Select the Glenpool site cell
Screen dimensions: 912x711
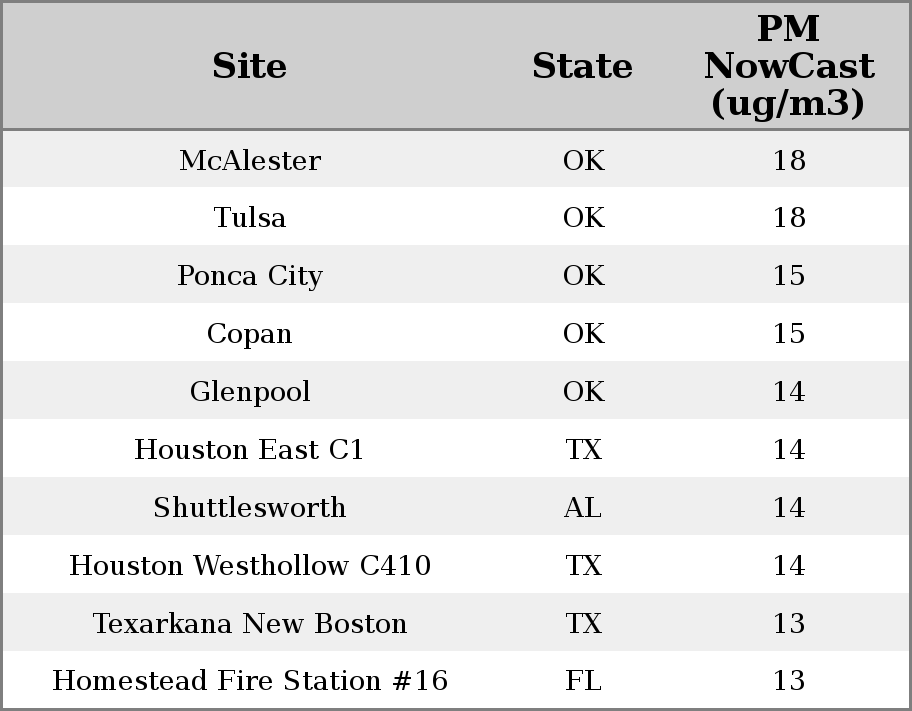pyautogui.click(x=250, y=391)
